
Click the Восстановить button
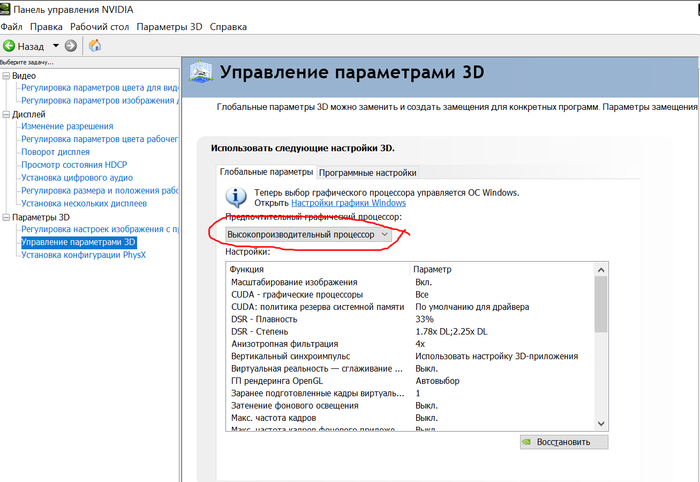(564, 442)
